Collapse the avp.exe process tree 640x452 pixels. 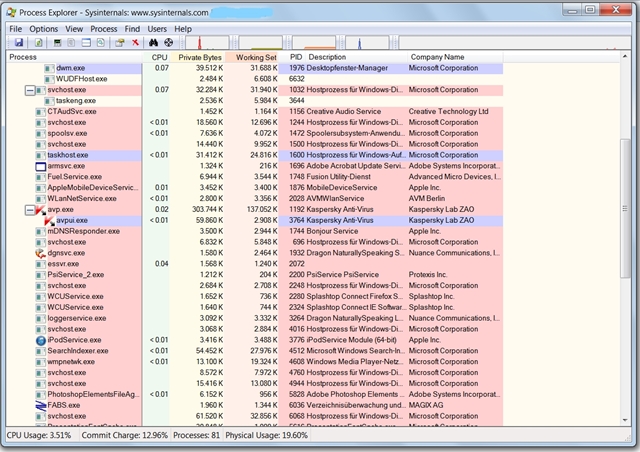pyautogui.click(x=30, y=210)
